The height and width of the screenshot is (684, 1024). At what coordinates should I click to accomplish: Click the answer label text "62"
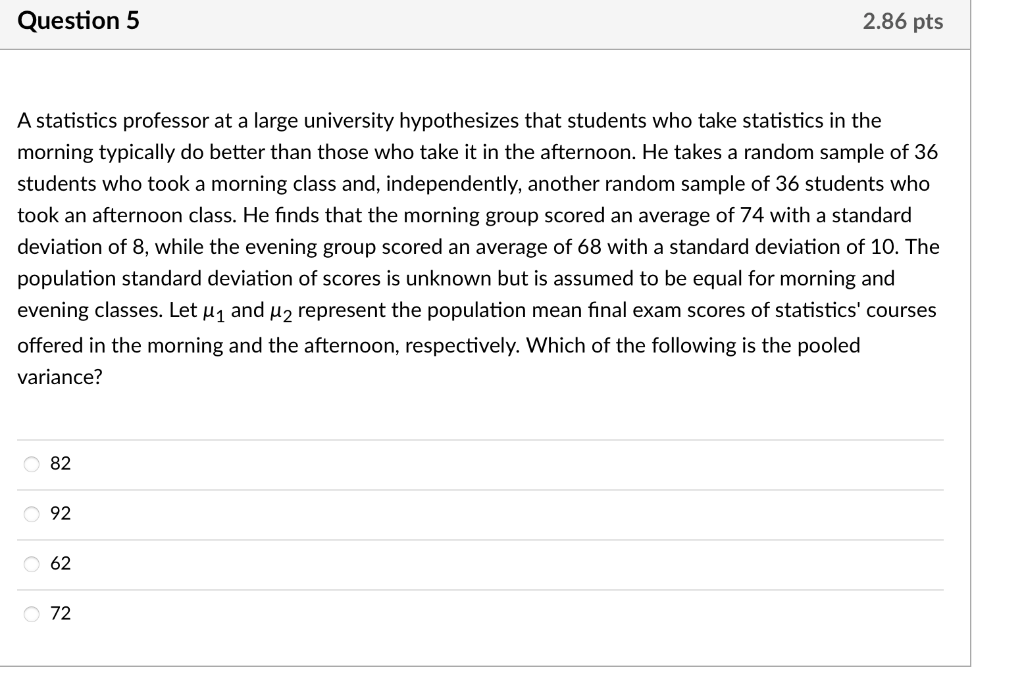pyautogui.click(x=61, y=564)
